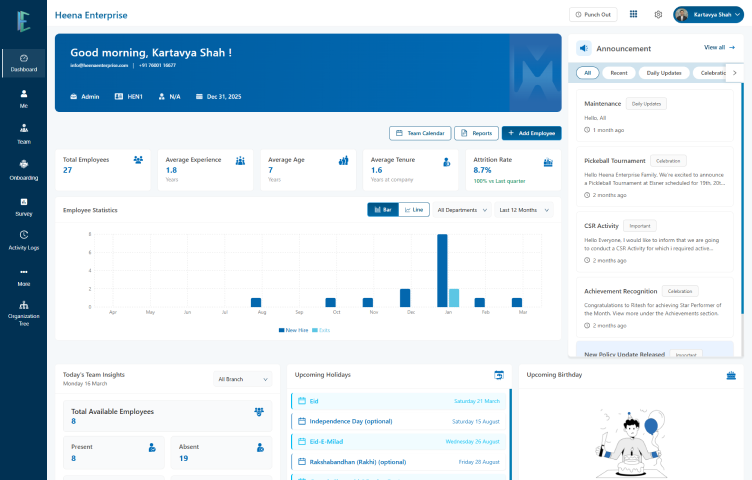Image resolution: width=752 pixels, height=480 pixels.
Task: Open the apps grid icon in header
Action: (x=633, y=14)
